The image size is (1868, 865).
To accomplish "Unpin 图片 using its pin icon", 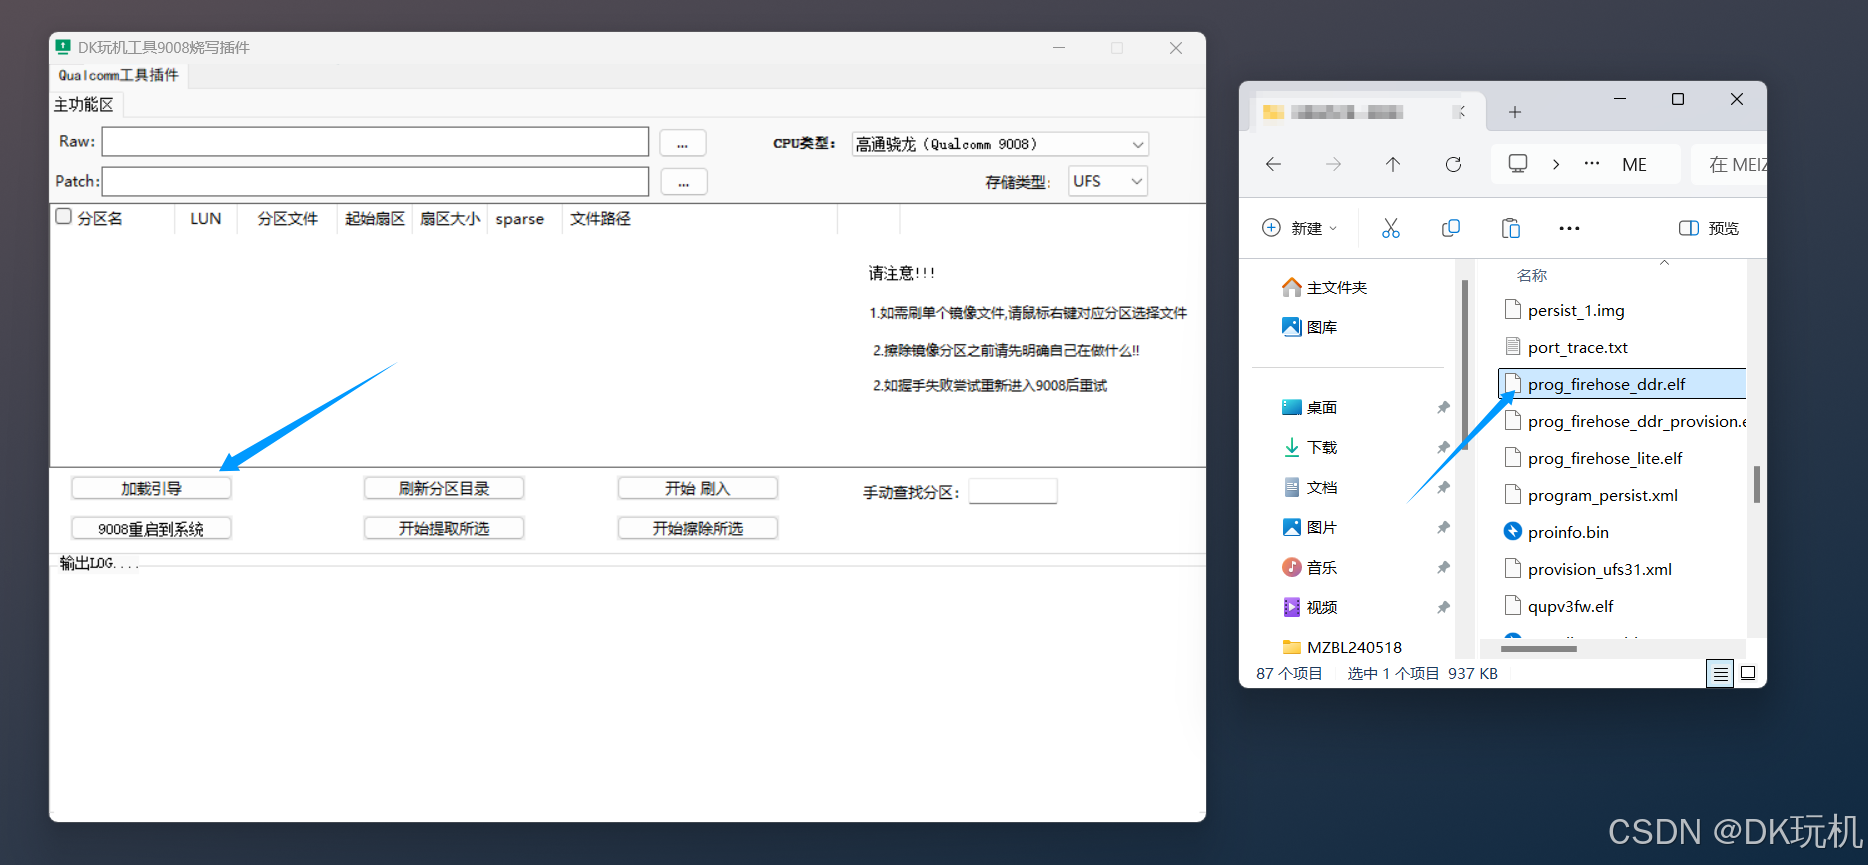I will 1443,527.
